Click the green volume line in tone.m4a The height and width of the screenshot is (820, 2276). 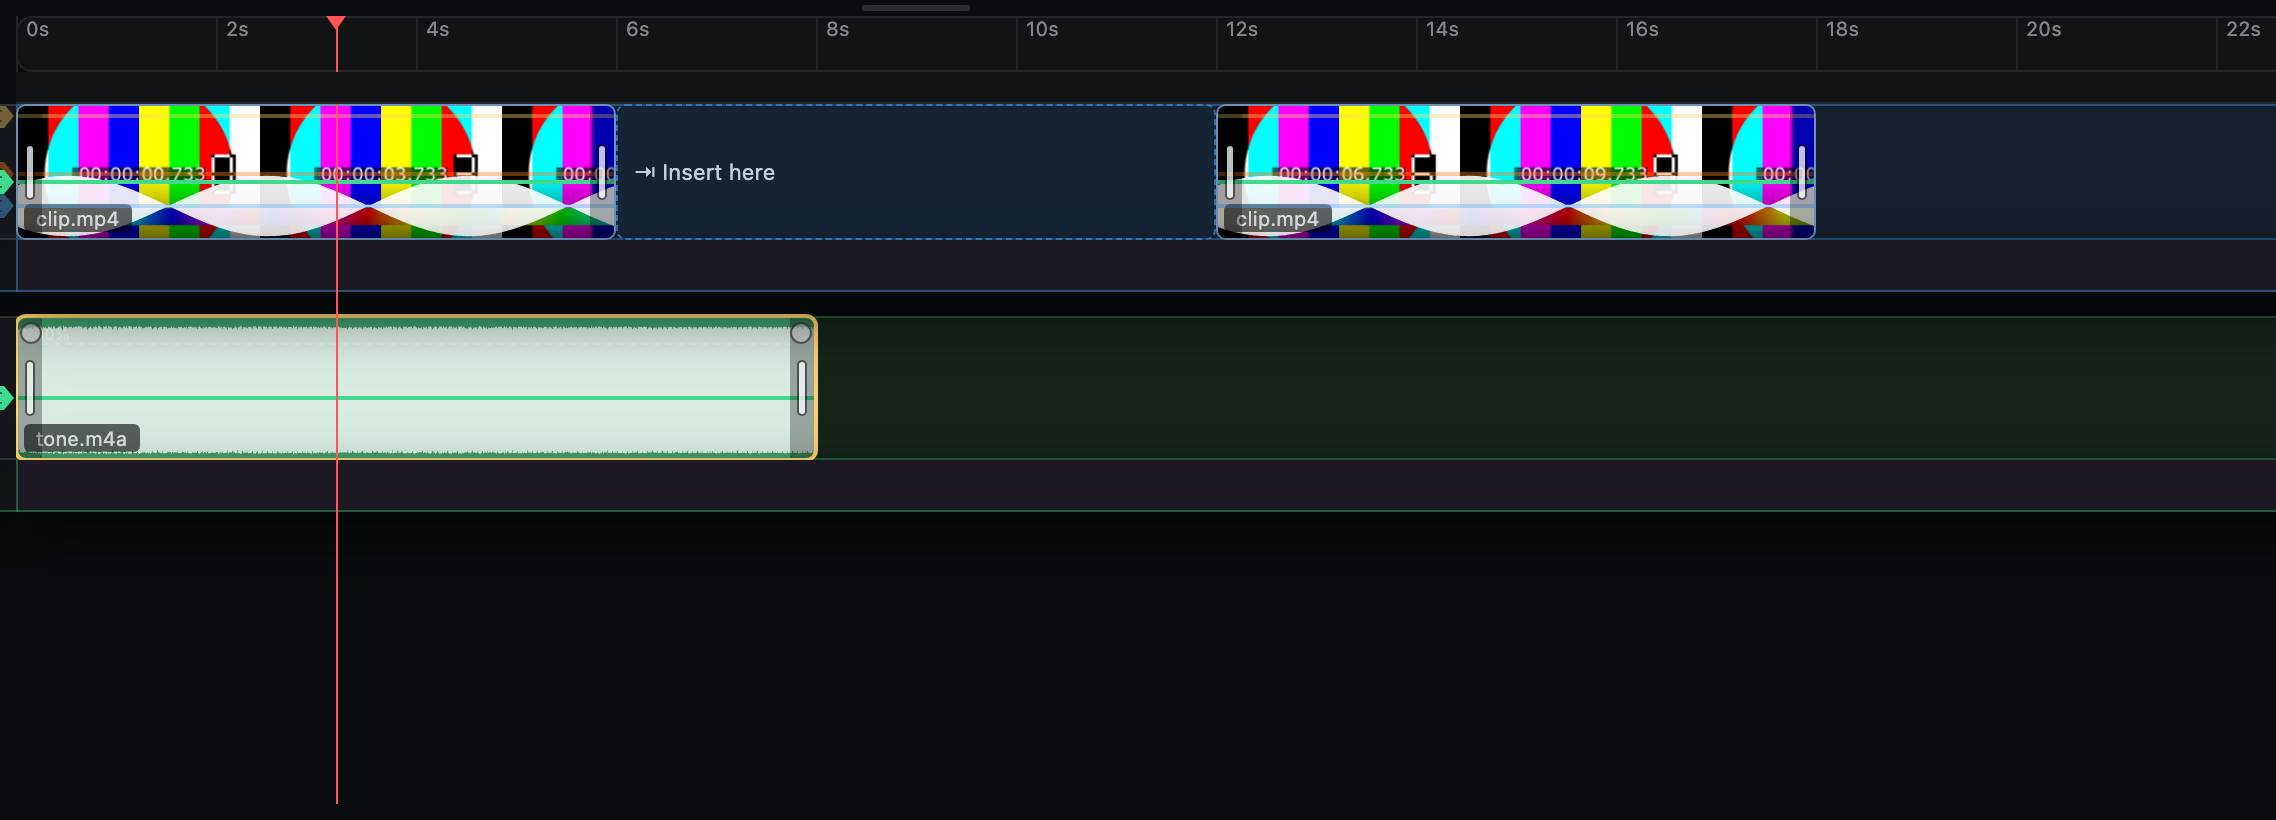(x=416, y=398)
